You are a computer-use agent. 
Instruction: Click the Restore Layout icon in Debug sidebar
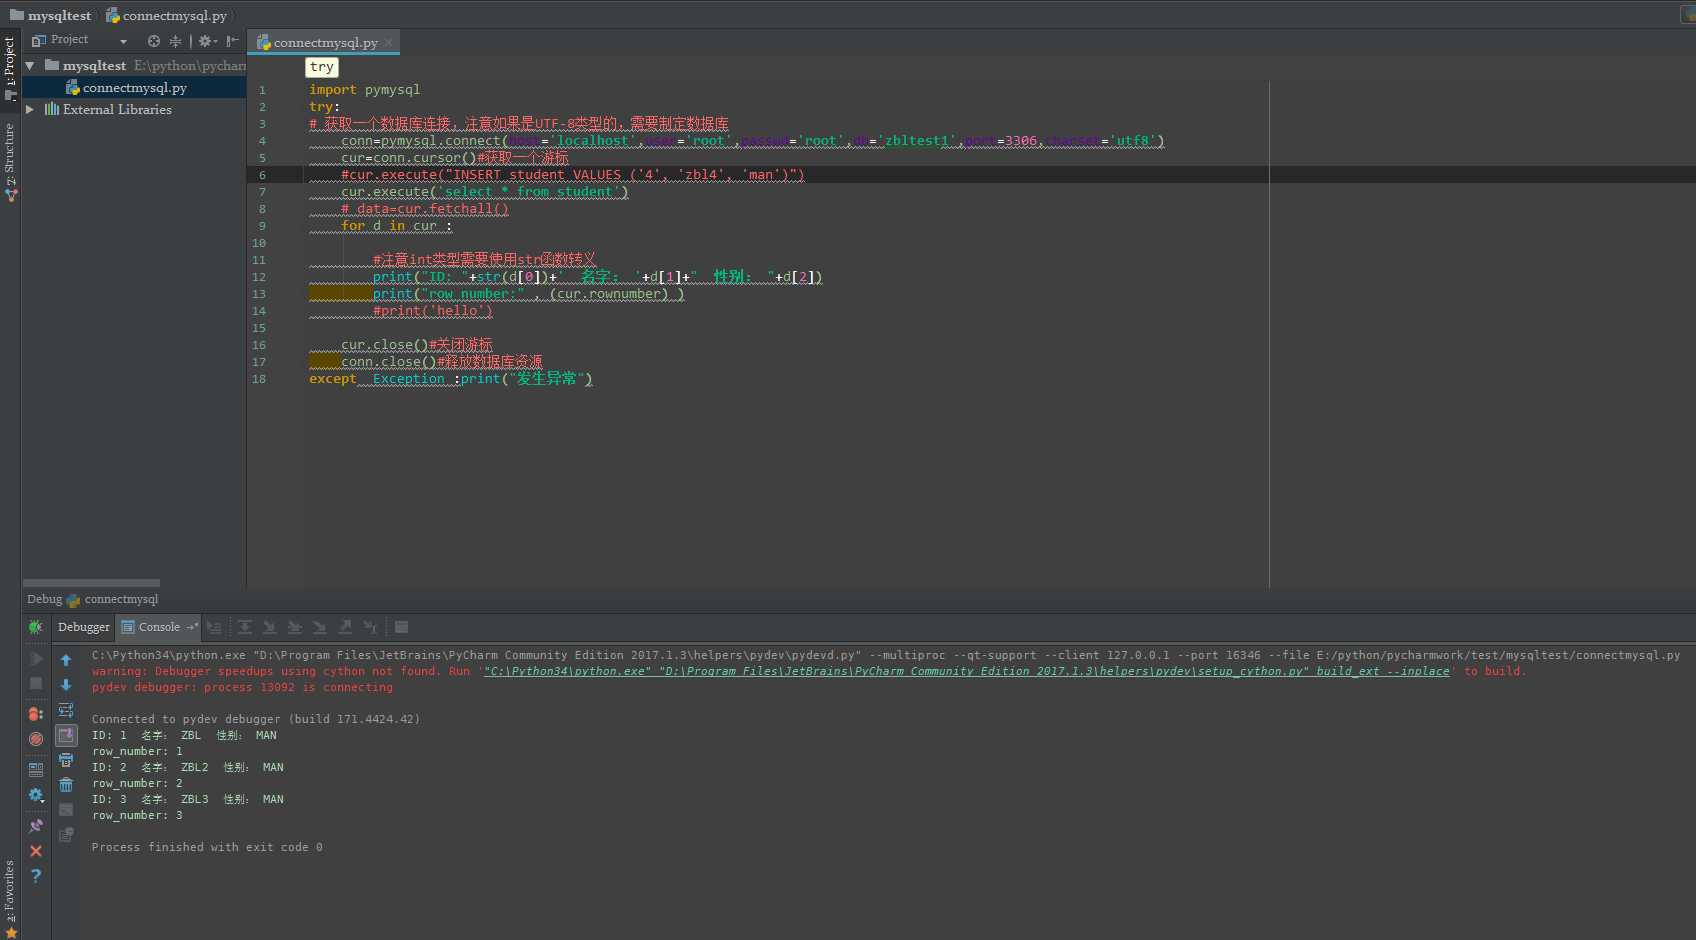pyautogui.click(x=36, y=770)
